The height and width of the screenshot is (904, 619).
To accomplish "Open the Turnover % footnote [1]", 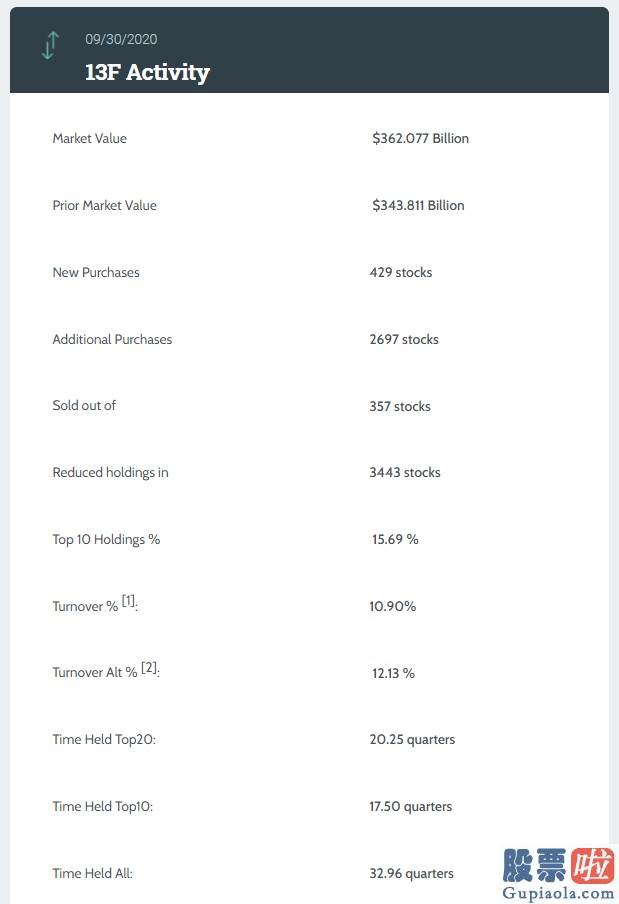I will pyautogui.click(x=128, y=601).
